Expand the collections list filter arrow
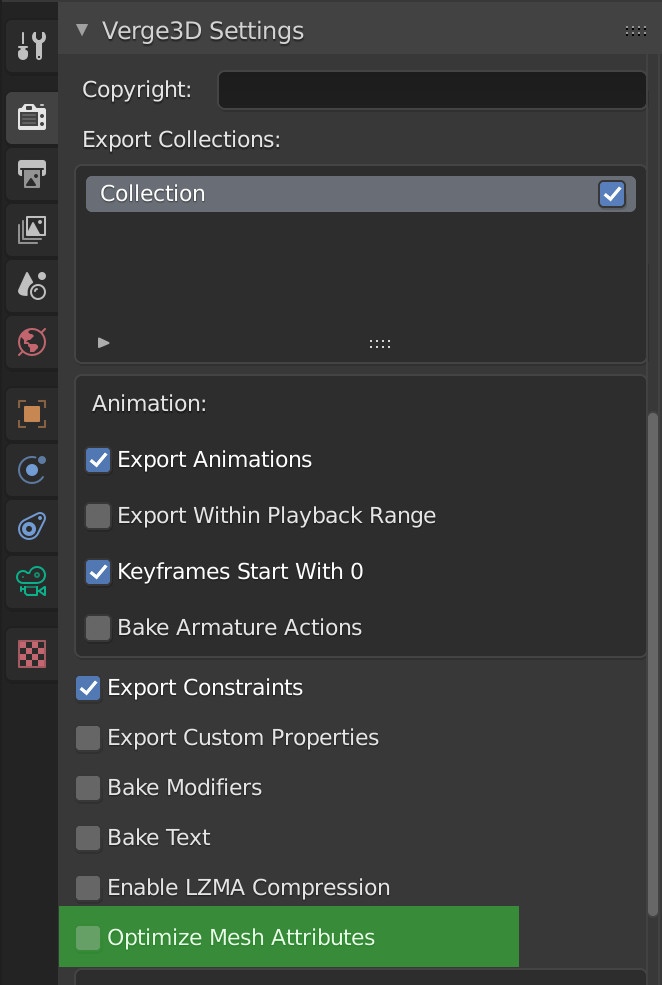 [104, 343]
